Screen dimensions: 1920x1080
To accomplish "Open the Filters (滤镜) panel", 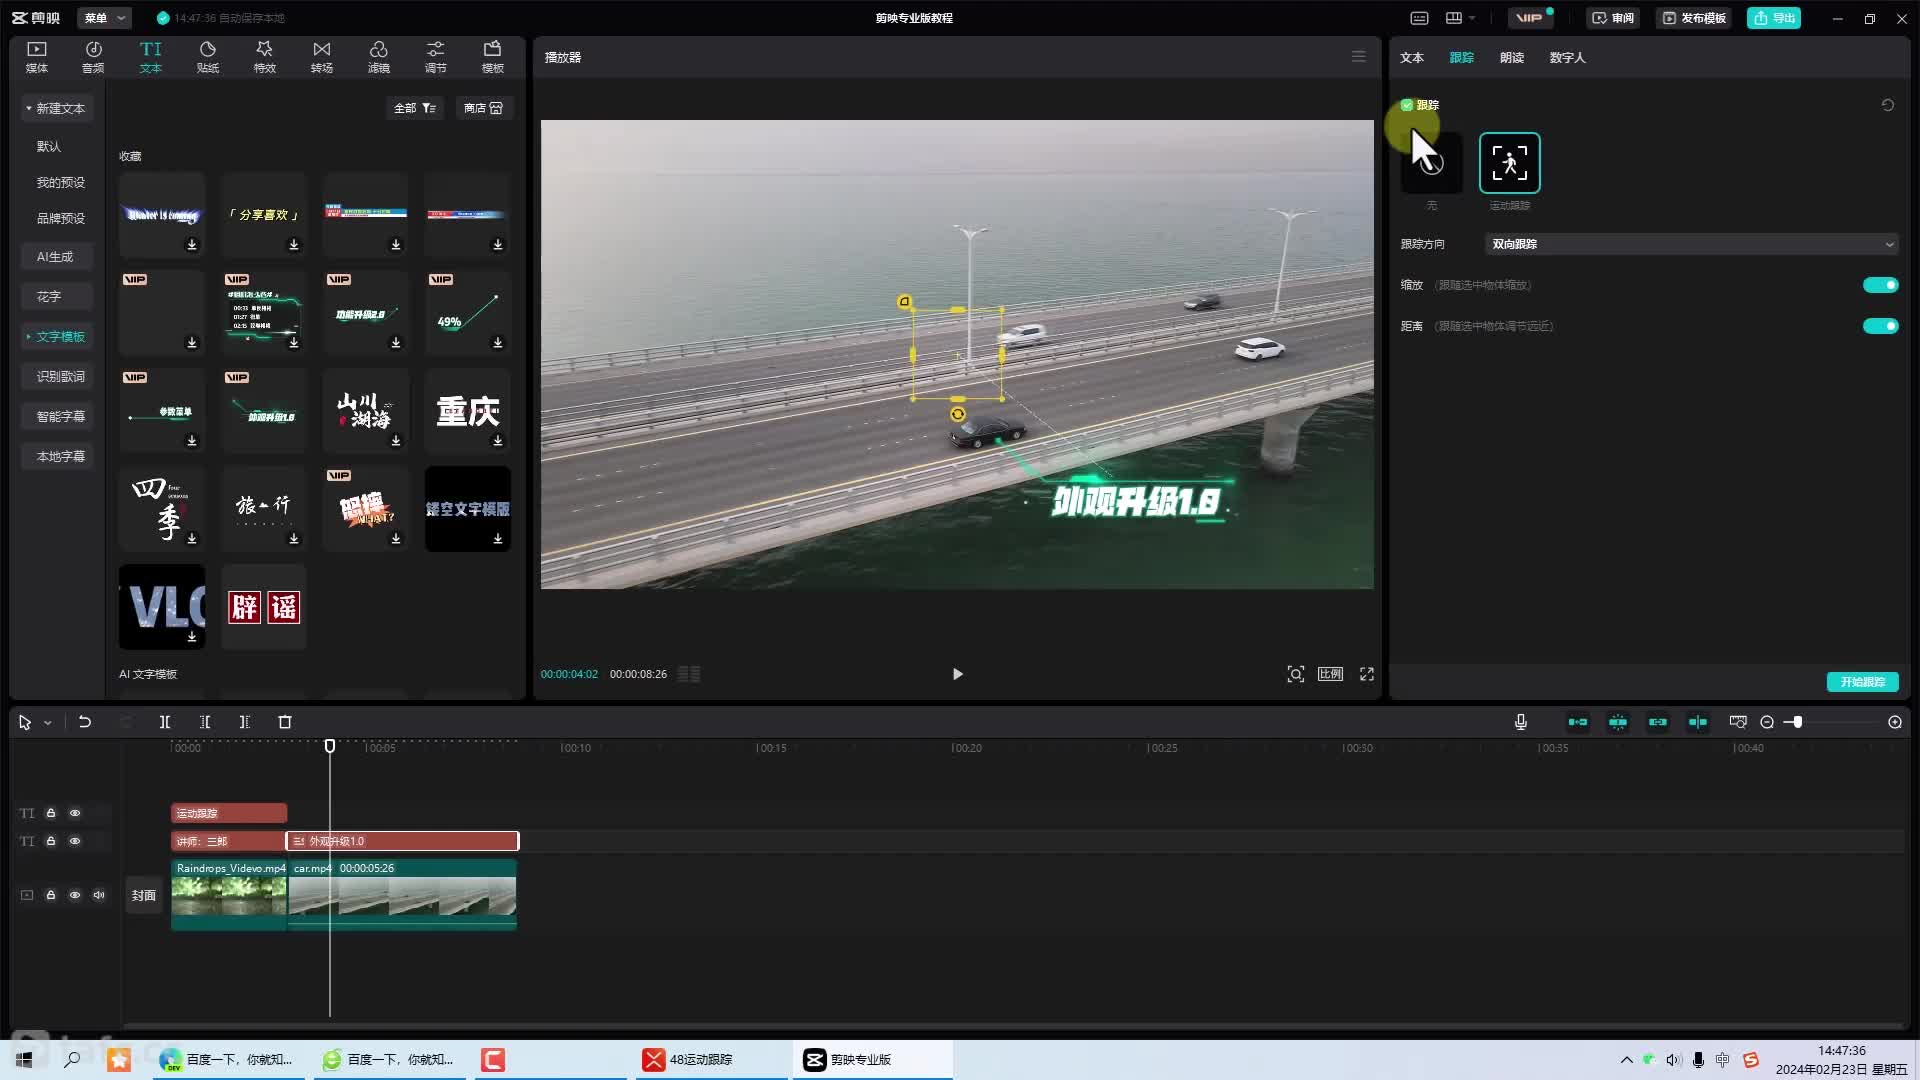I will pyautogui.click(x=378, y=57).
